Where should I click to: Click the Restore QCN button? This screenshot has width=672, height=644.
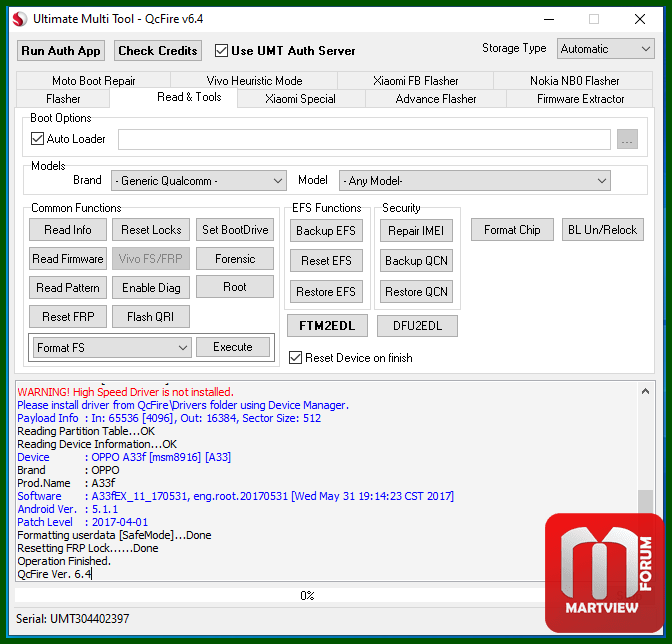(416, 292)
